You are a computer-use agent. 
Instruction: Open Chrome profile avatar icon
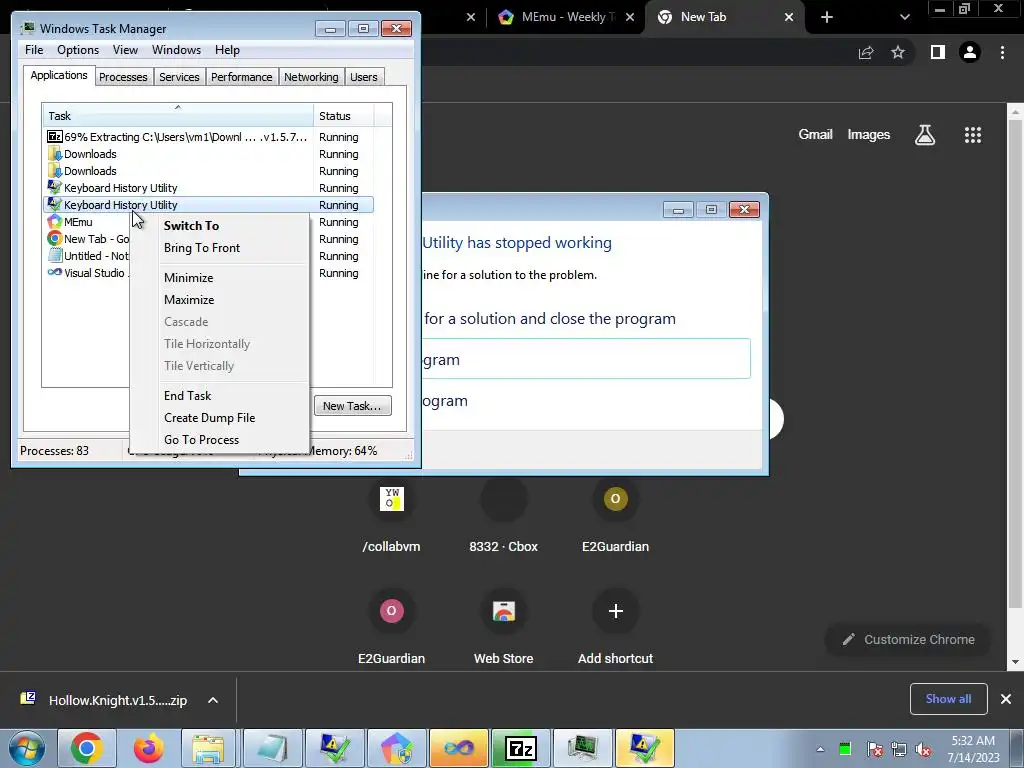970,52
